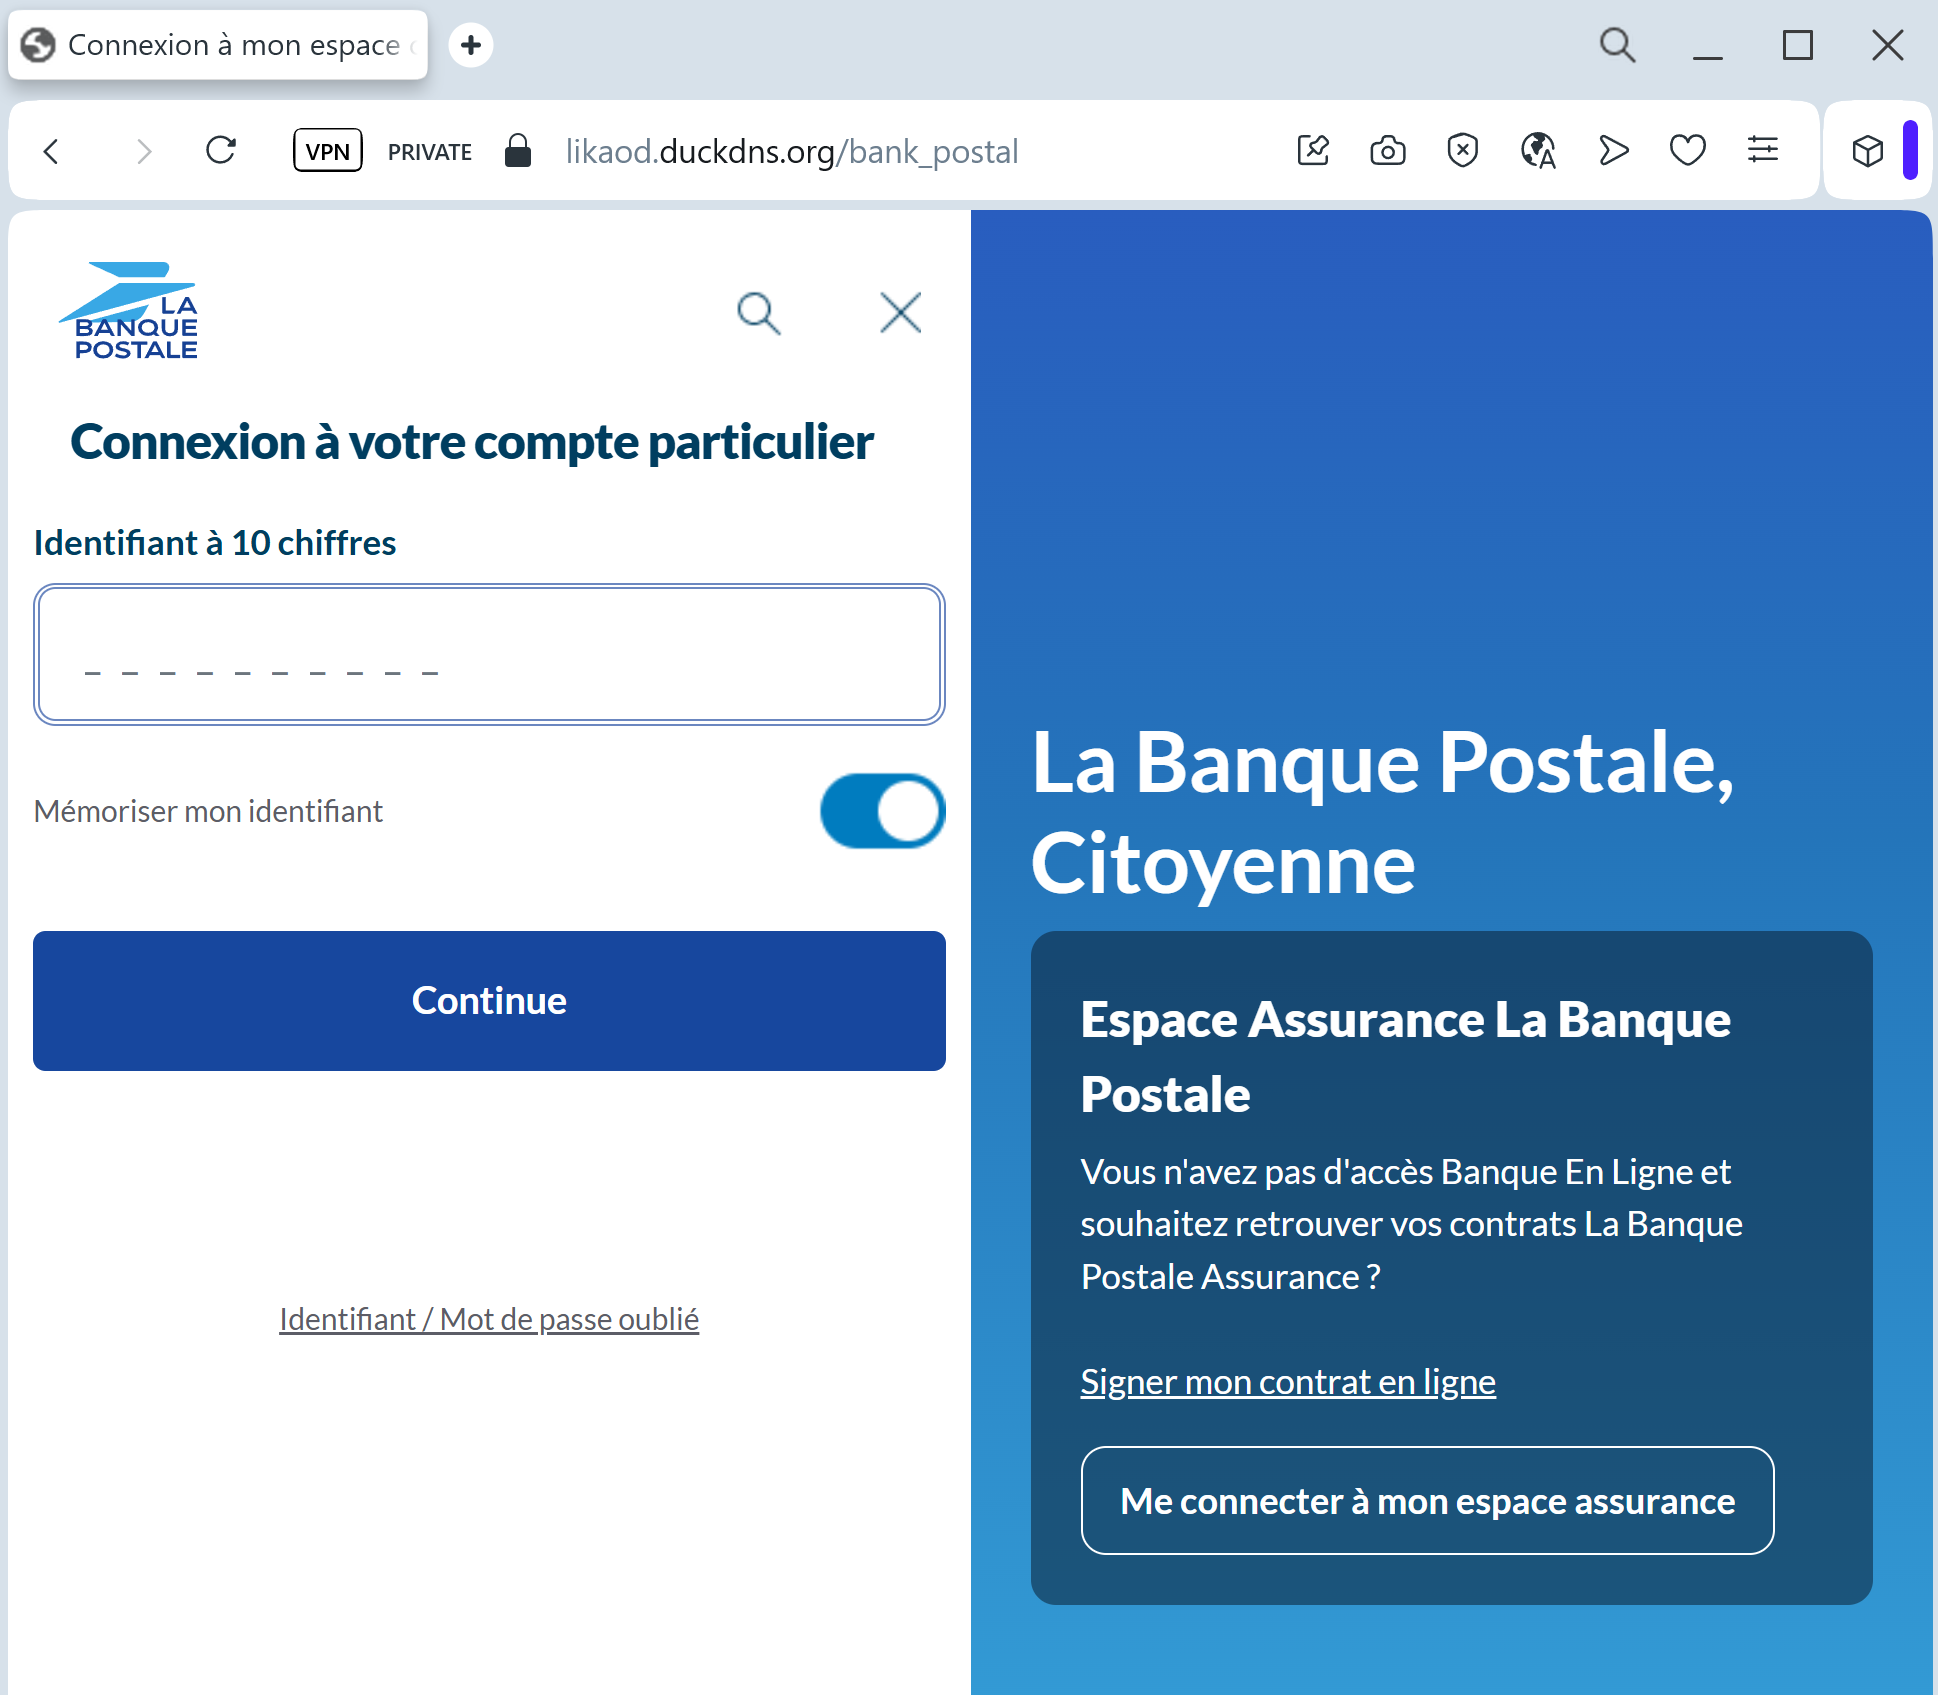Select the address bar URL

tap(792, 151)
